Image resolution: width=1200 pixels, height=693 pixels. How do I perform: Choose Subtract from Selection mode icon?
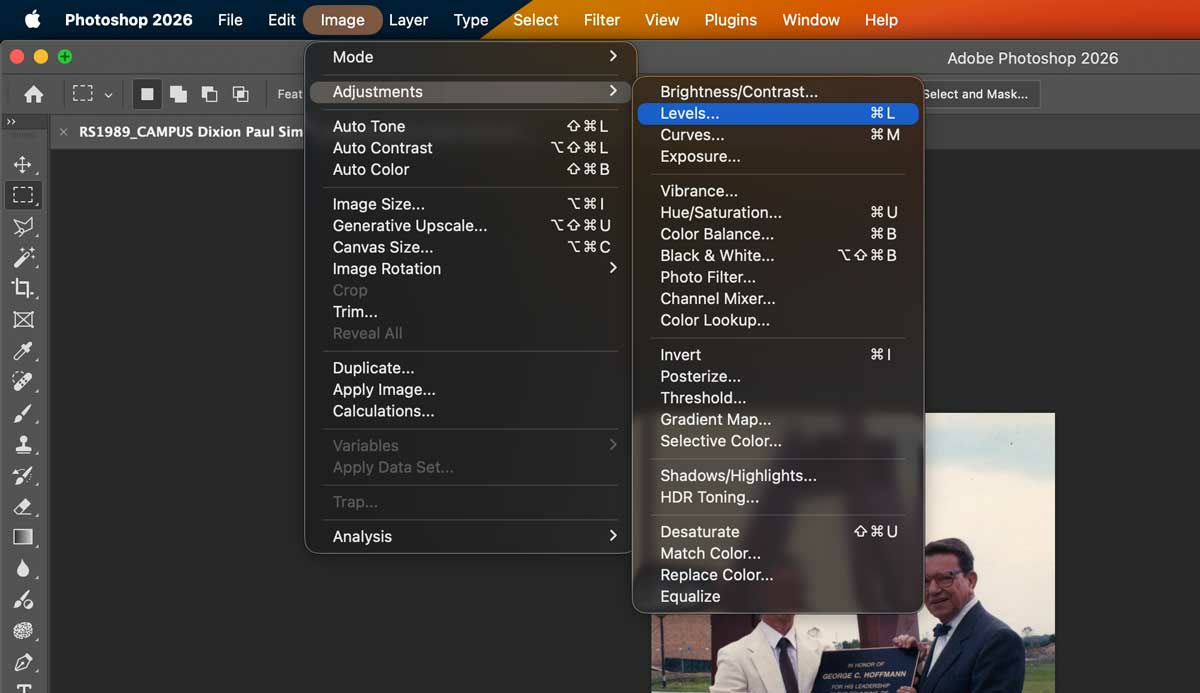[x=209, y=94]
